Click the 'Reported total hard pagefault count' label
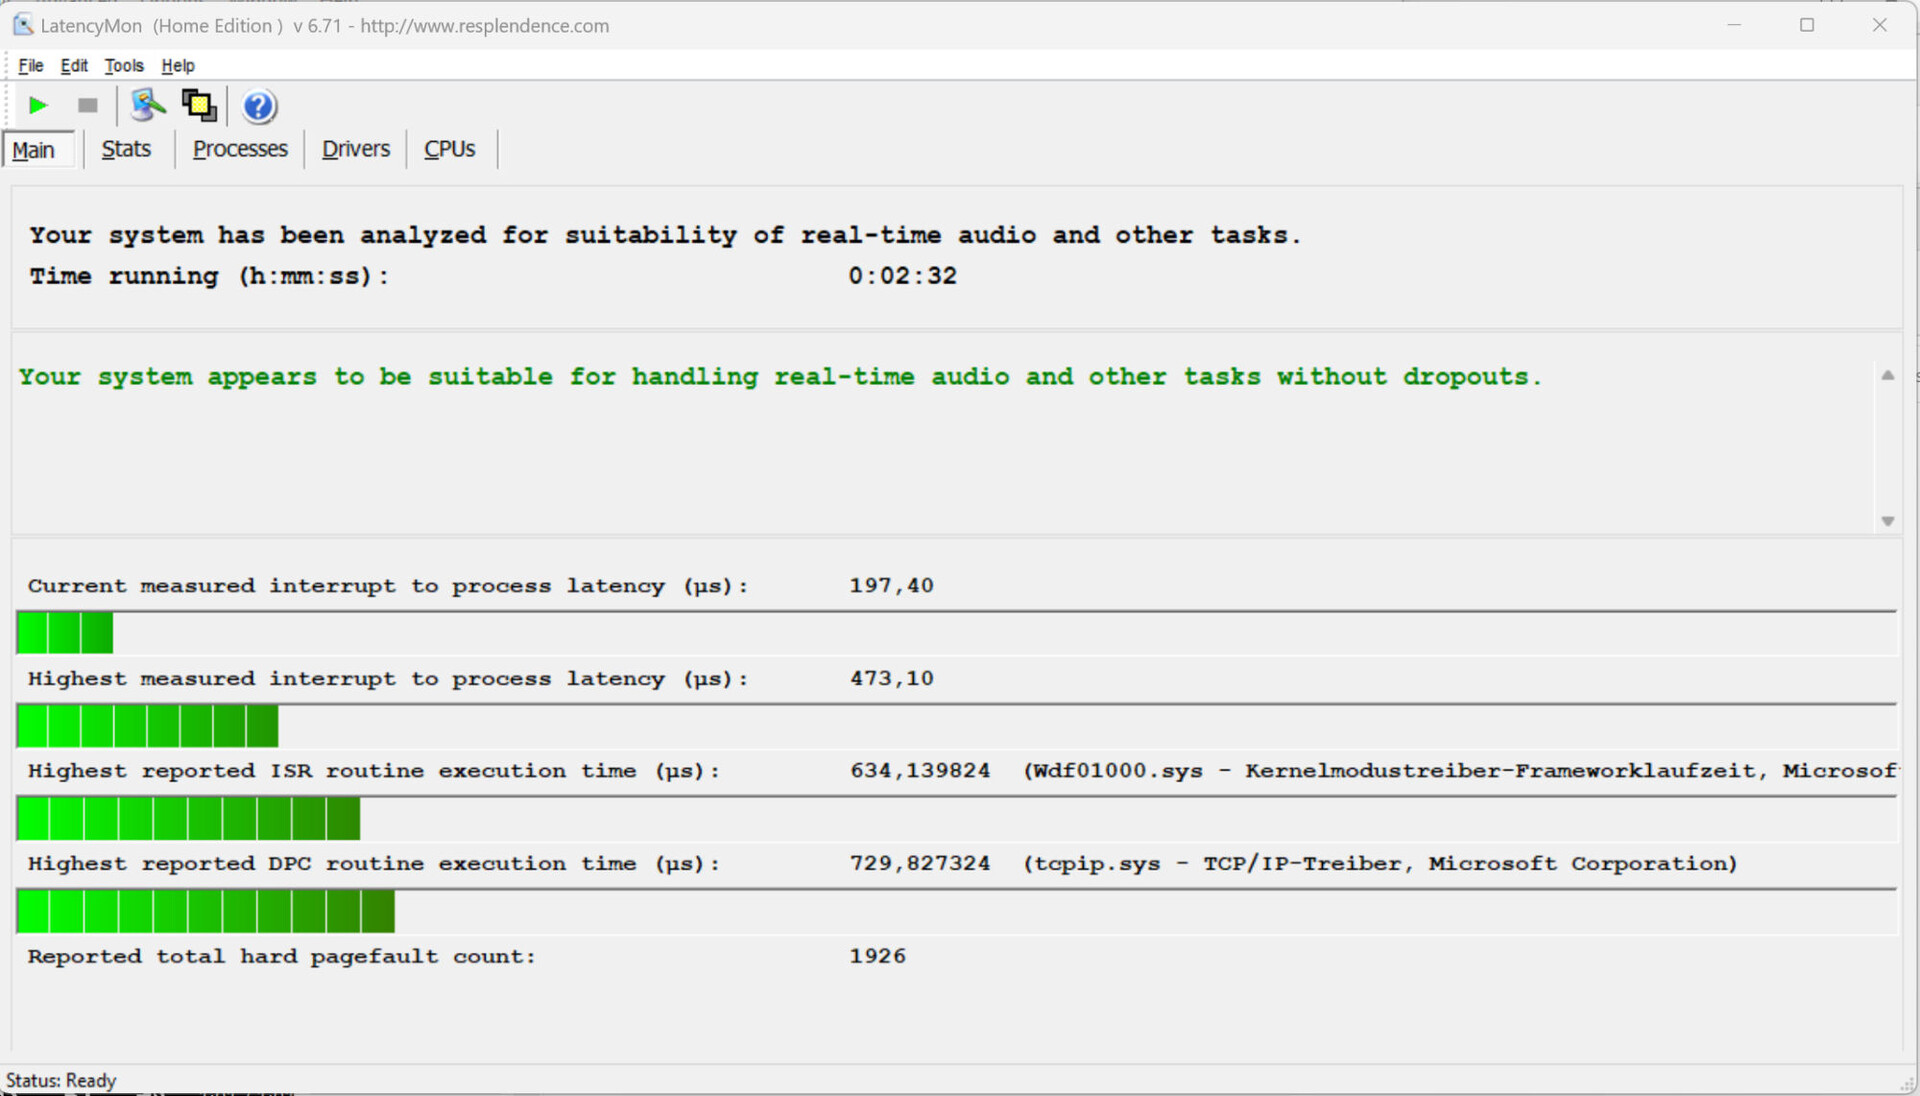 pyautogui.click(x=282, y=957)
